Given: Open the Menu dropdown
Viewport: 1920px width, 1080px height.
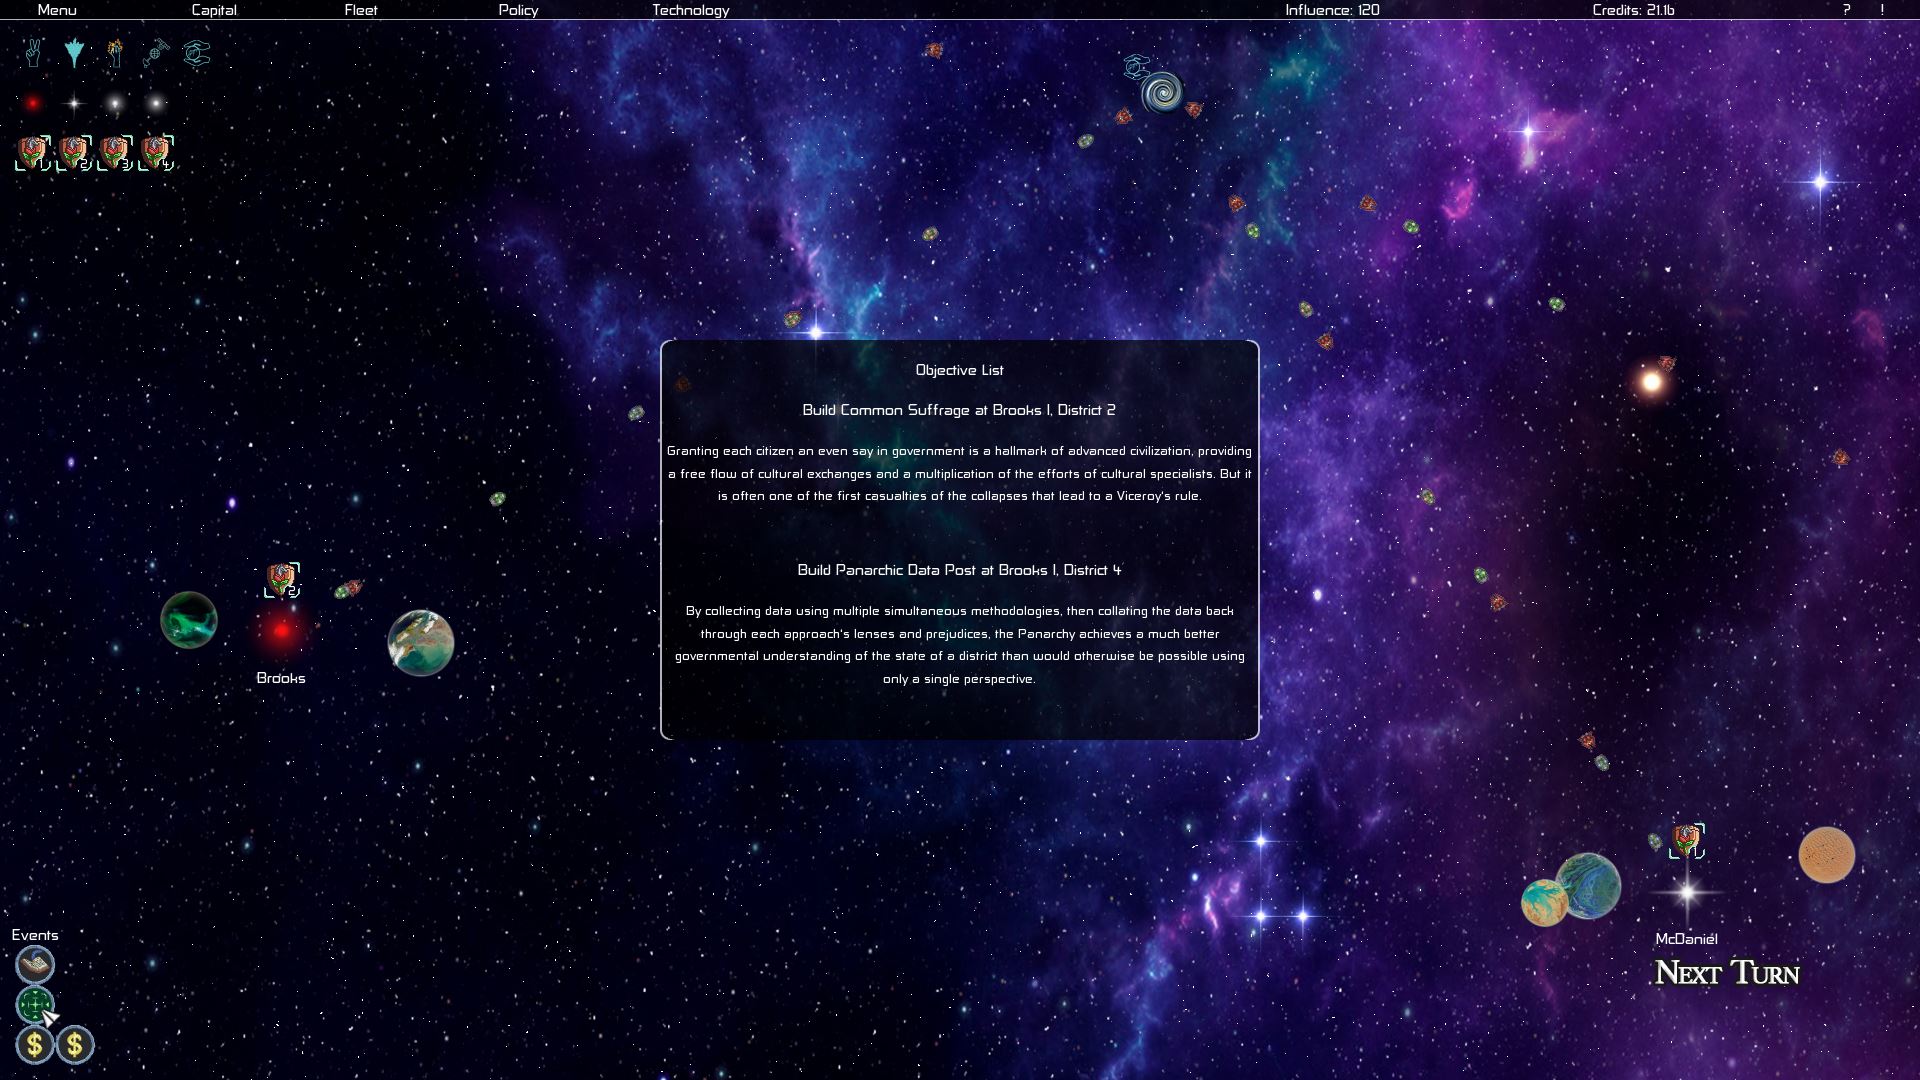Looking at the screenshot, I should coord(58,10).
